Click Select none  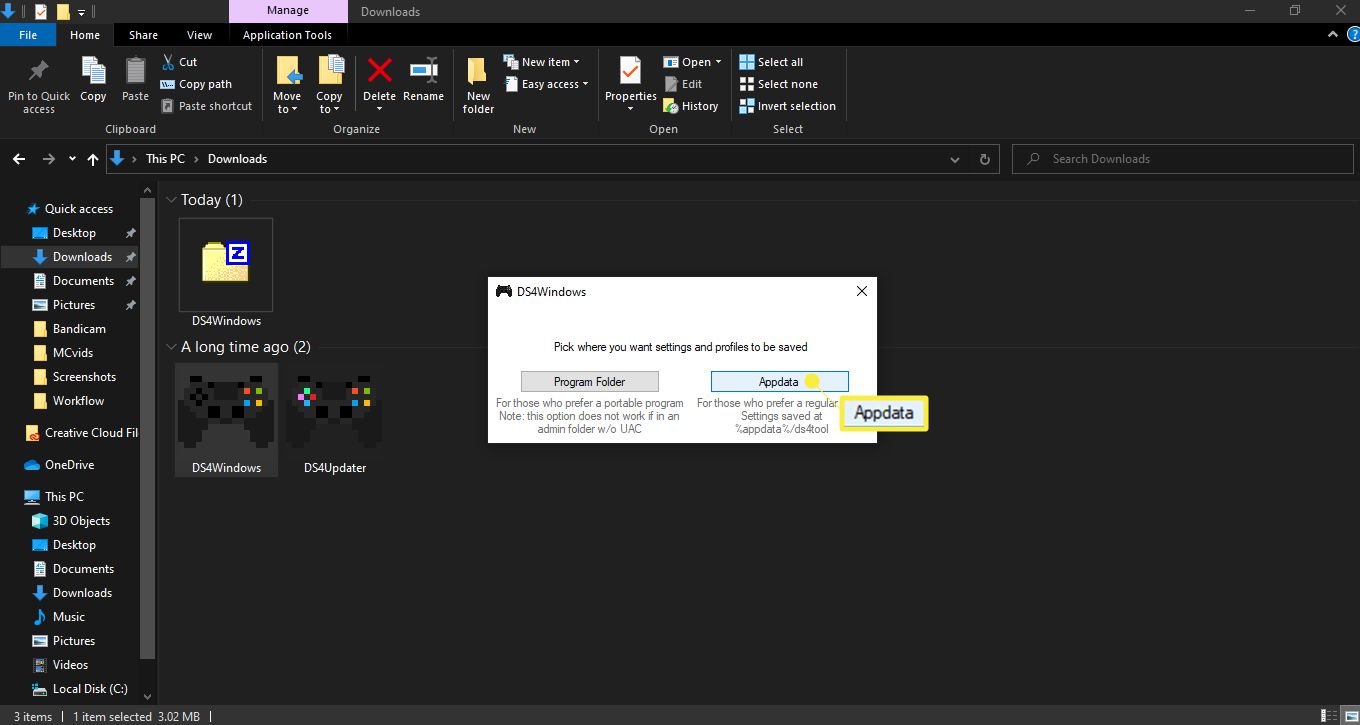778,84
